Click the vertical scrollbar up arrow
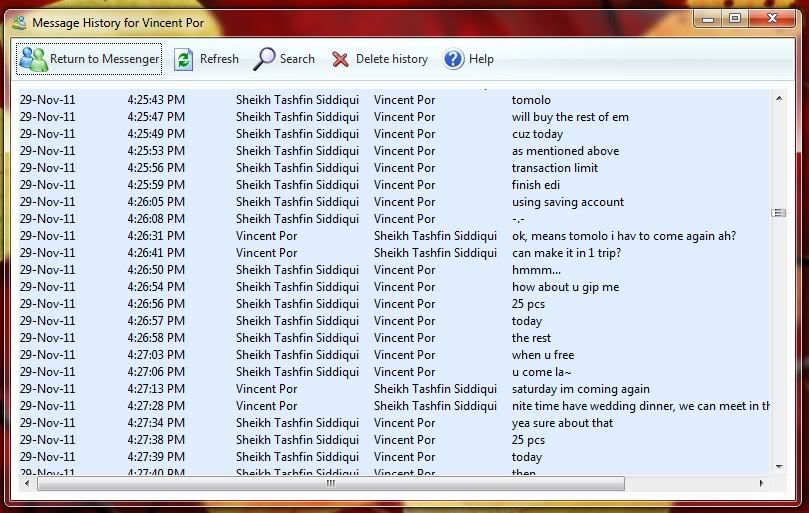The image size is (809, 513). [x=779, y=98]
